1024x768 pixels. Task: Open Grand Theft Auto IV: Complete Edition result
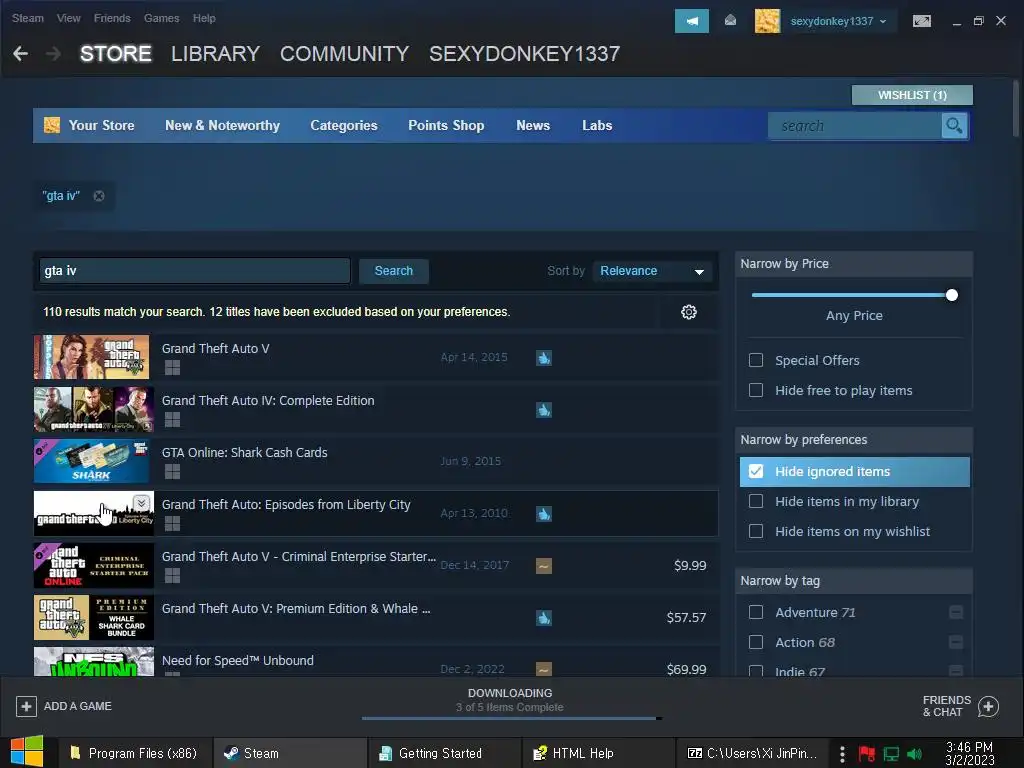[x=376, y=409]
